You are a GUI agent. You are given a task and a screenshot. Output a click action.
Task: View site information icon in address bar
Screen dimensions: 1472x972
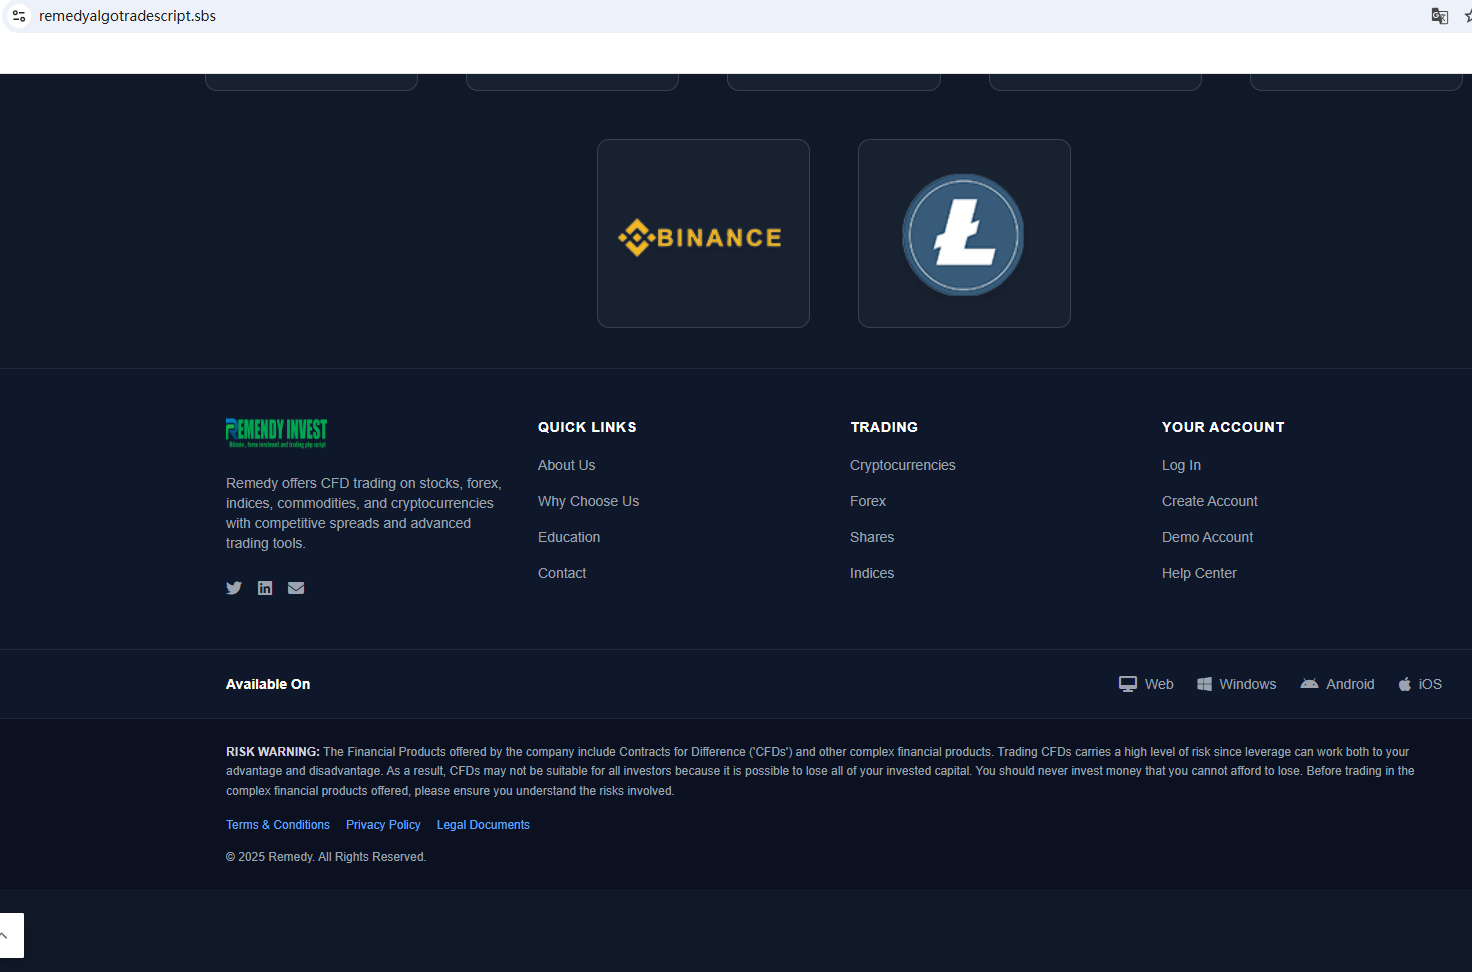(19, 16)
